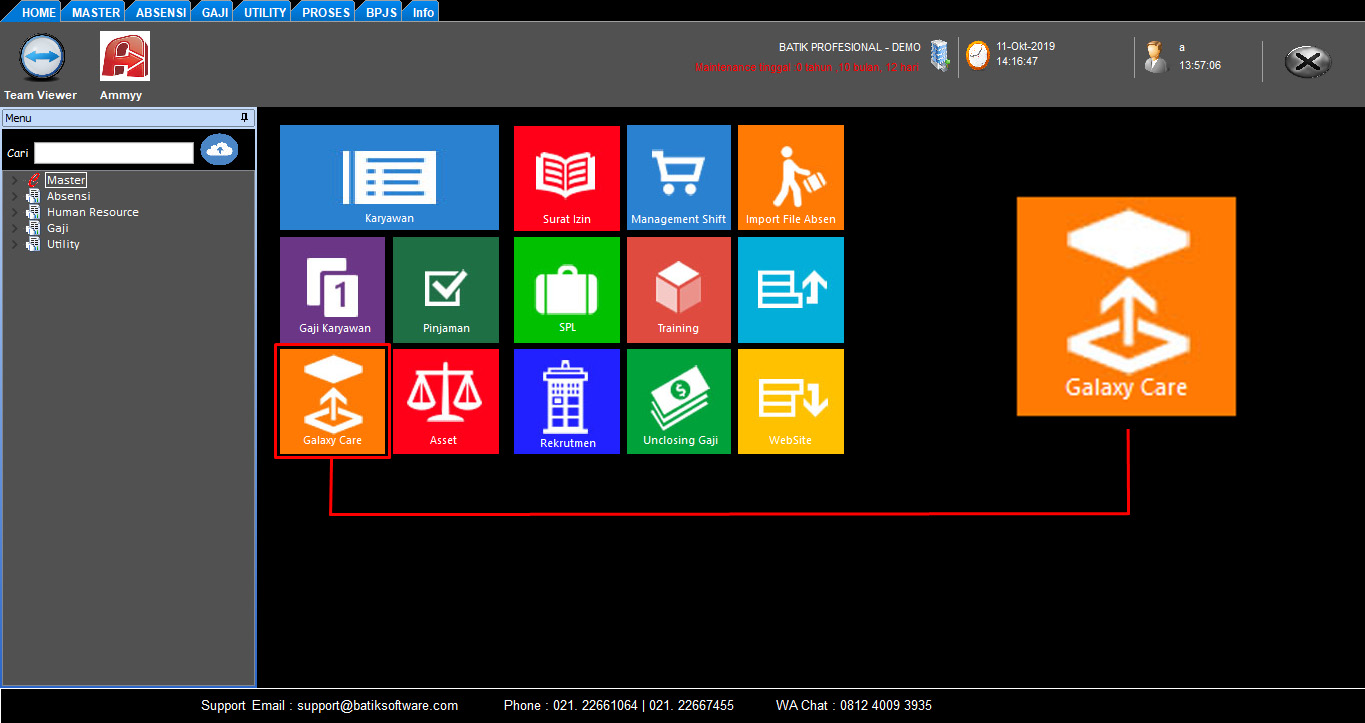1365x723 pixels.
Task: Switch to the PROSES tab
Action: [326, 12]
